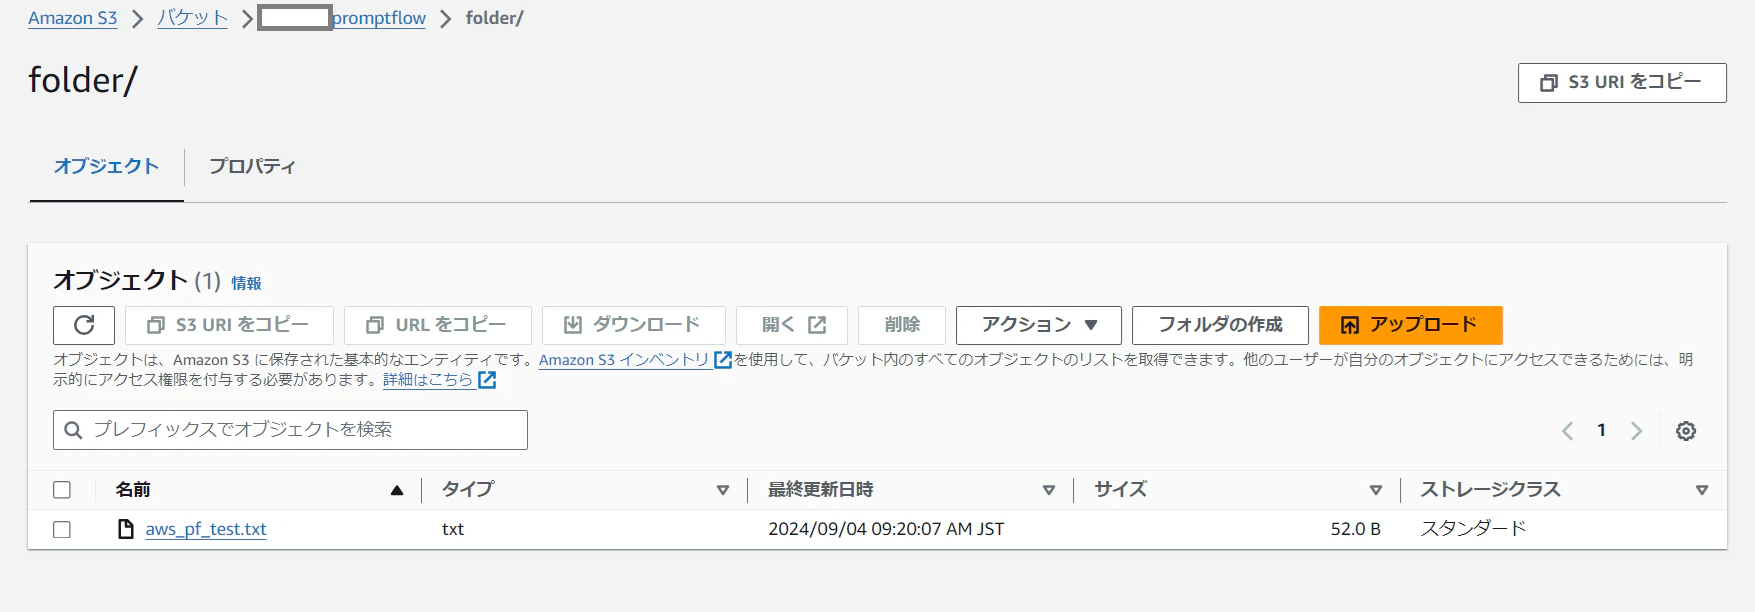Image resolution: width=1755 pixels, height=612 pixels.
Task: Sort by ストレージクラス column arrow
Action: 1702,490
